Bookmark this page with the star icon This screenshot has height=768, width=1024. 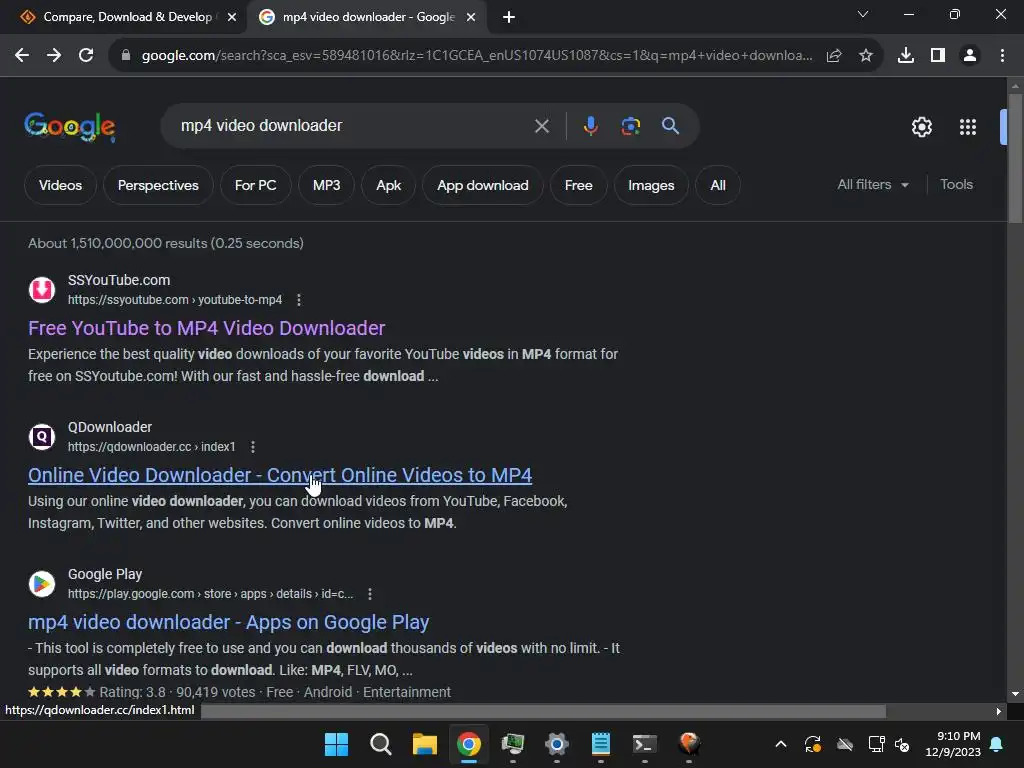point(866,56)
